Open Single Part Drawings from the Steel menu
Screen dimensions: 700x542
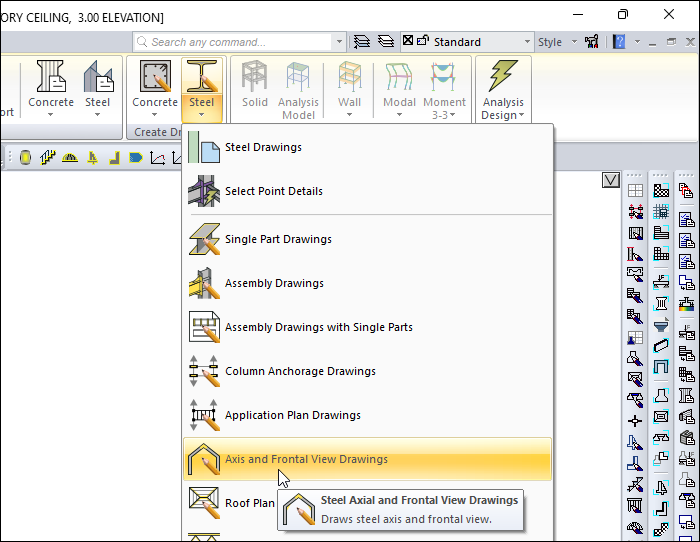click(x=278, y=239)
